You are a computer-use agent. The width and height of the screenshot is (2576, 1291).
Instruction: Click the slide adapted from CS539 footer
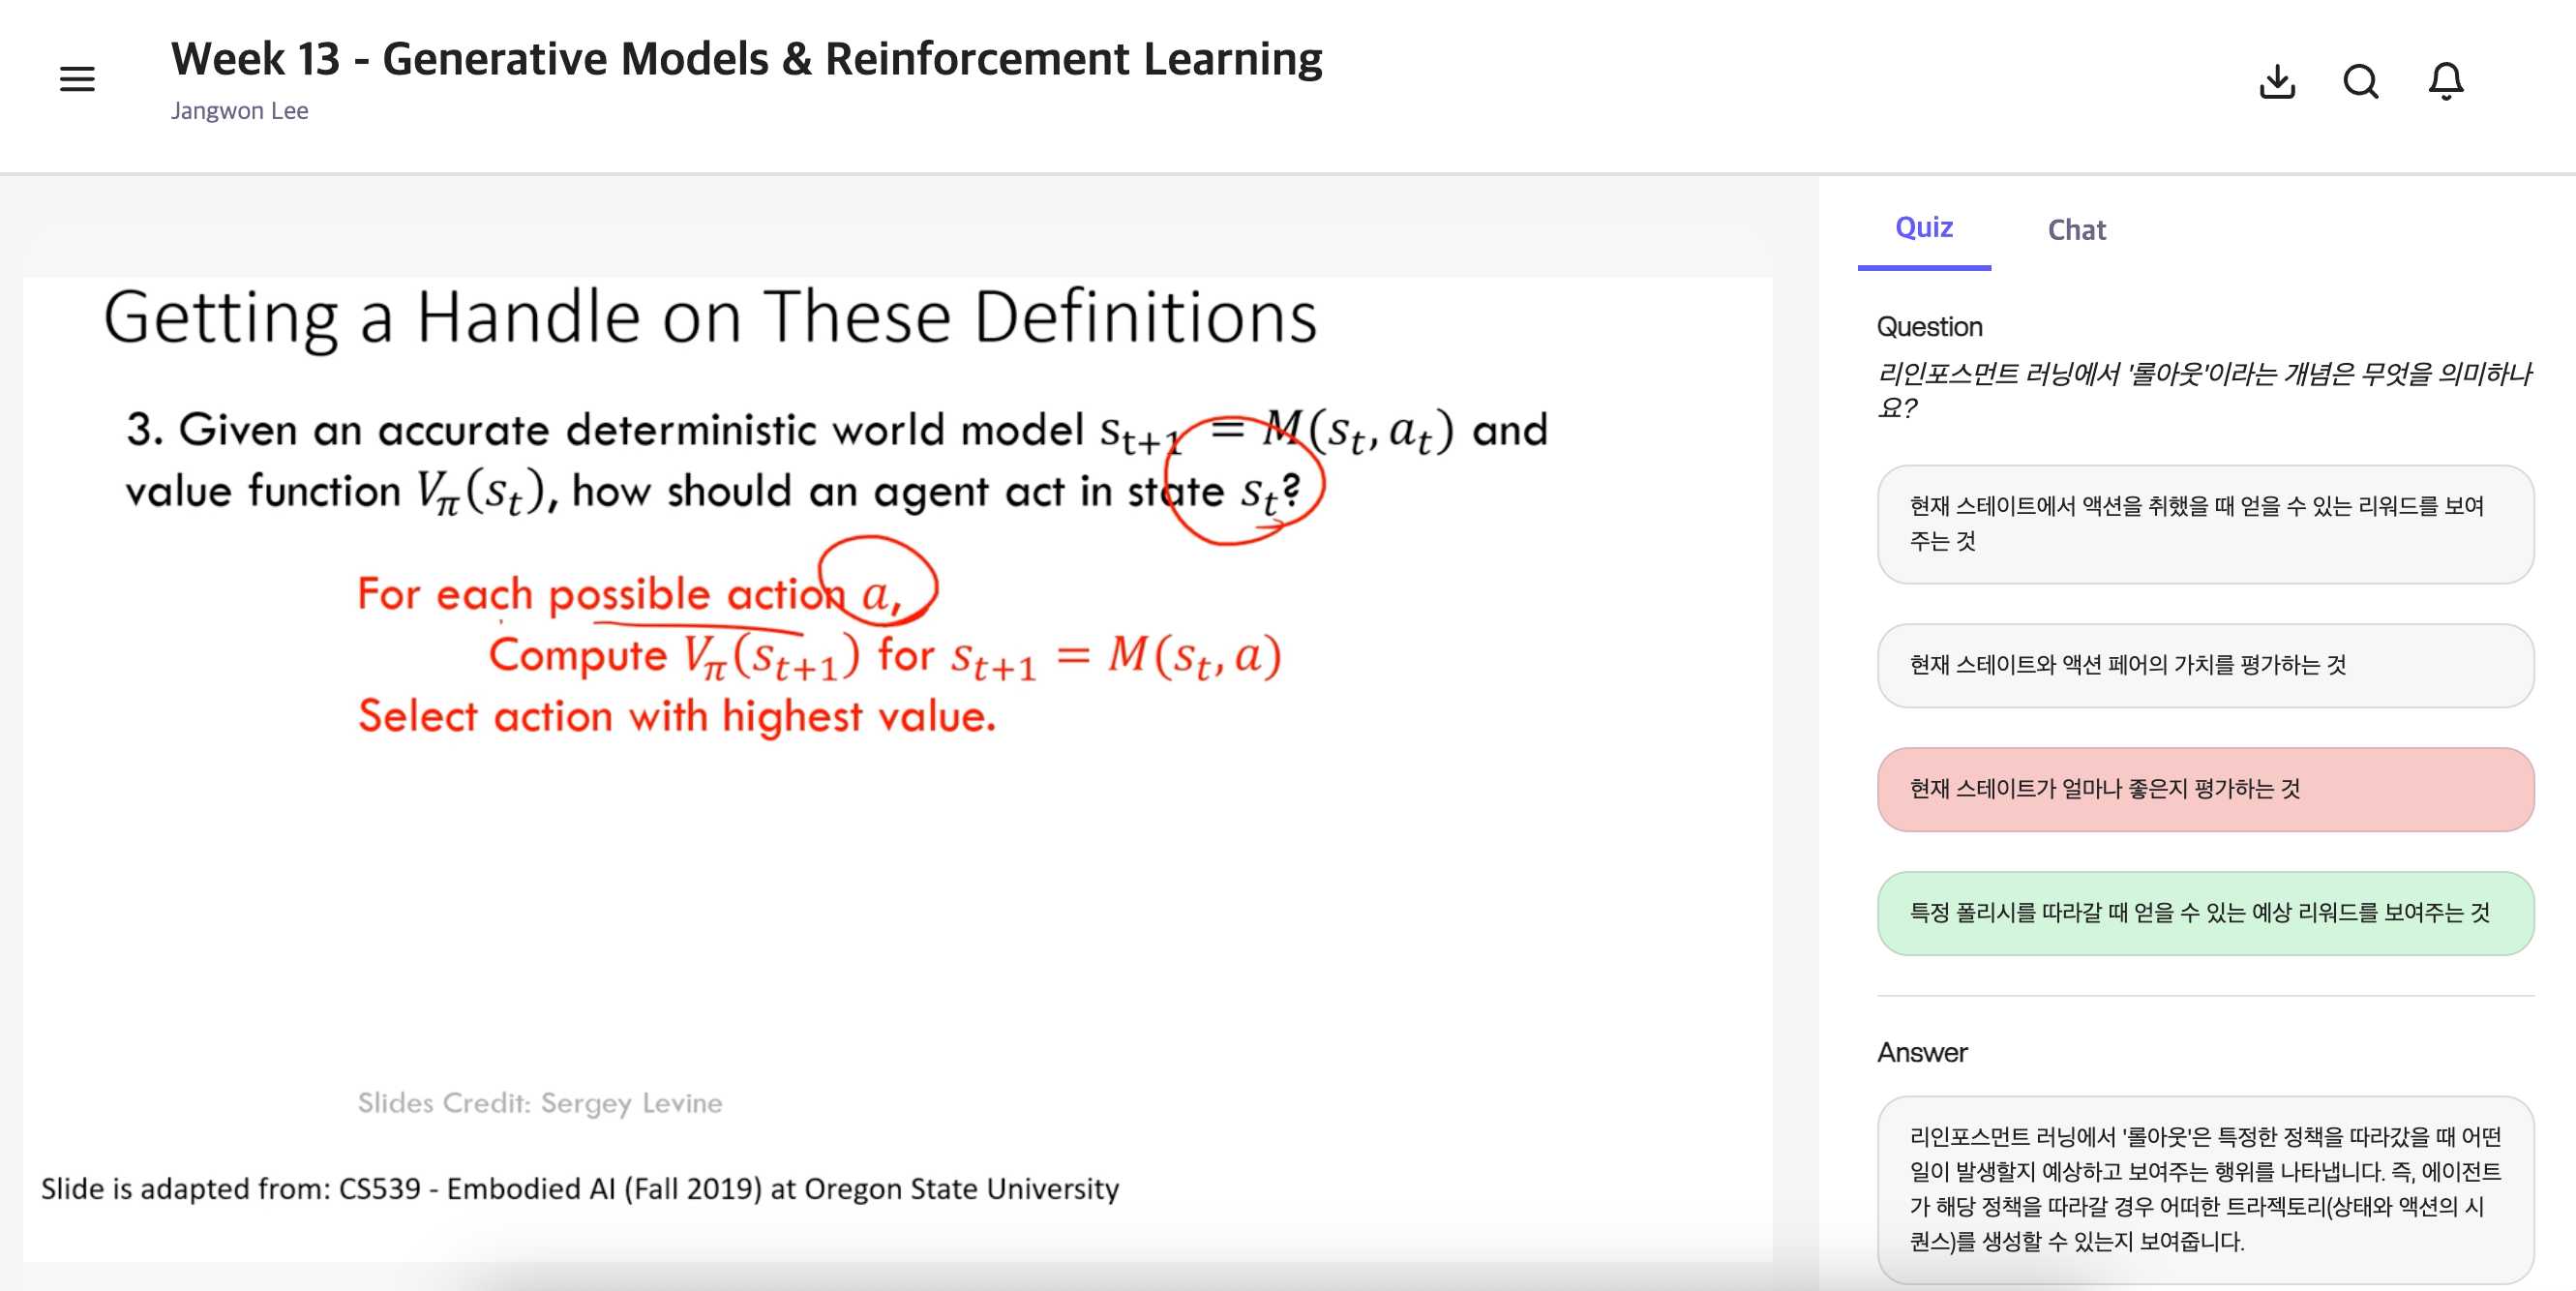tap(579, 1188)
